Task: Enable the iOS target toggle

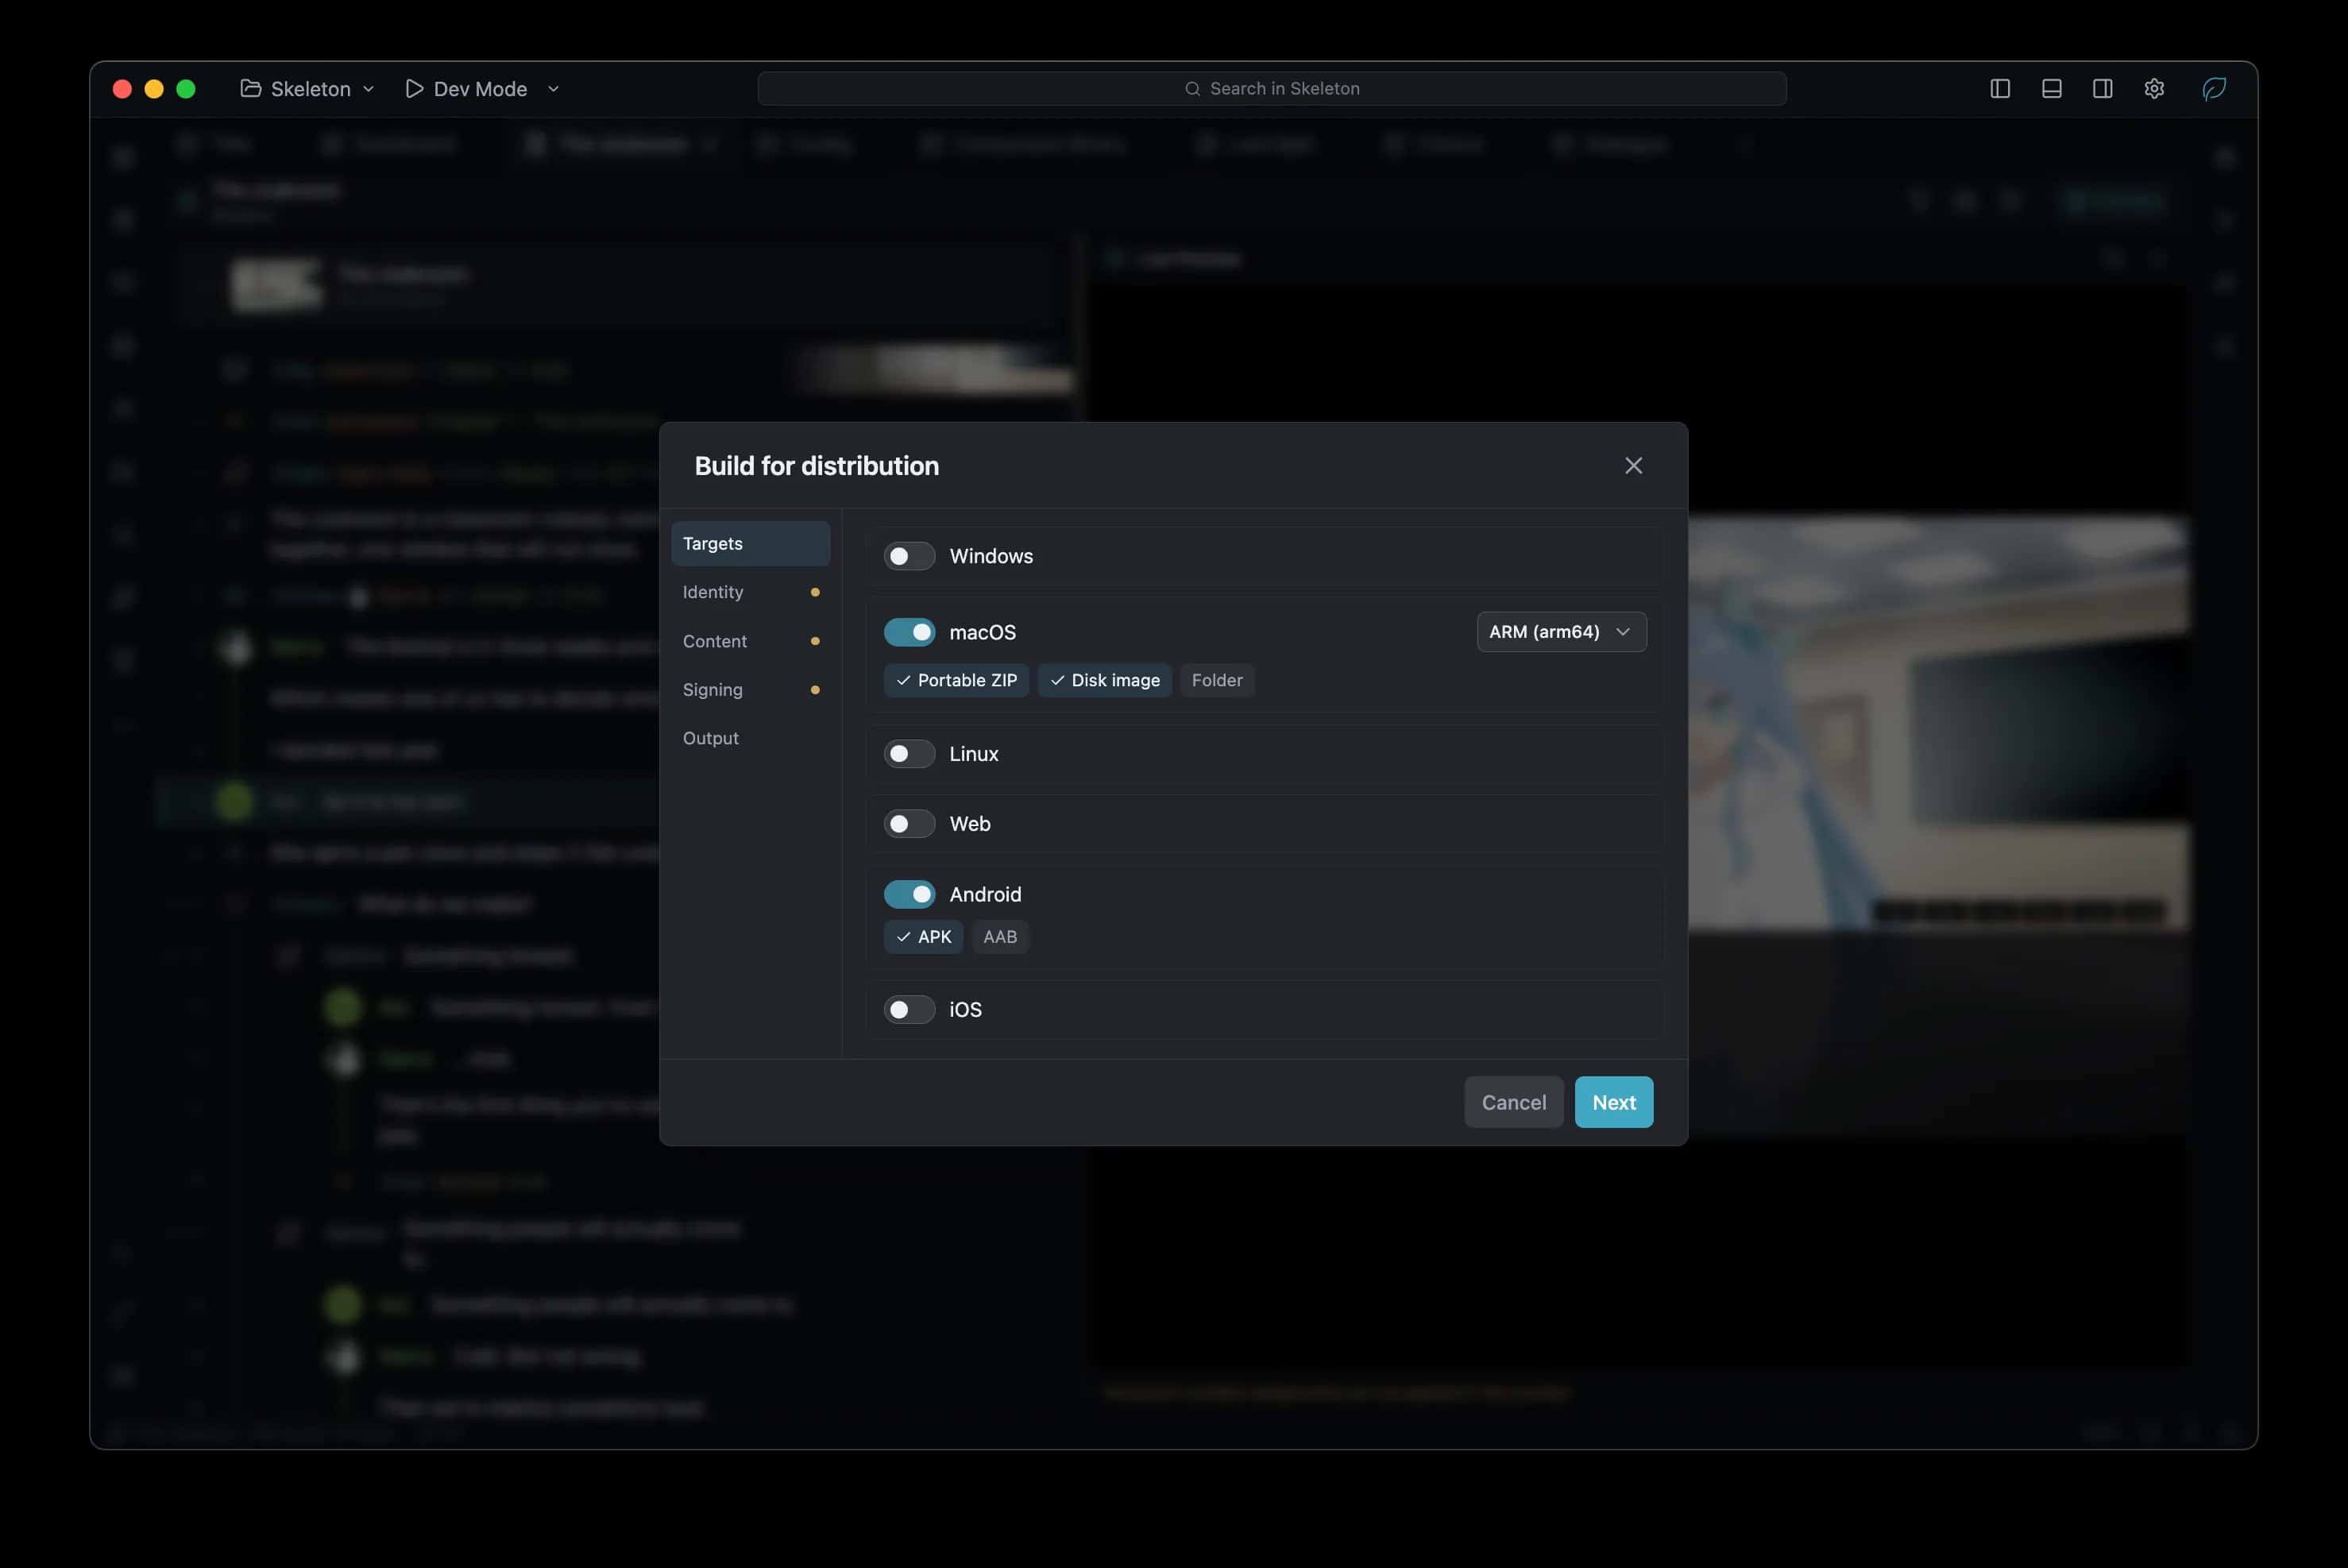Action: point(909,1010)
